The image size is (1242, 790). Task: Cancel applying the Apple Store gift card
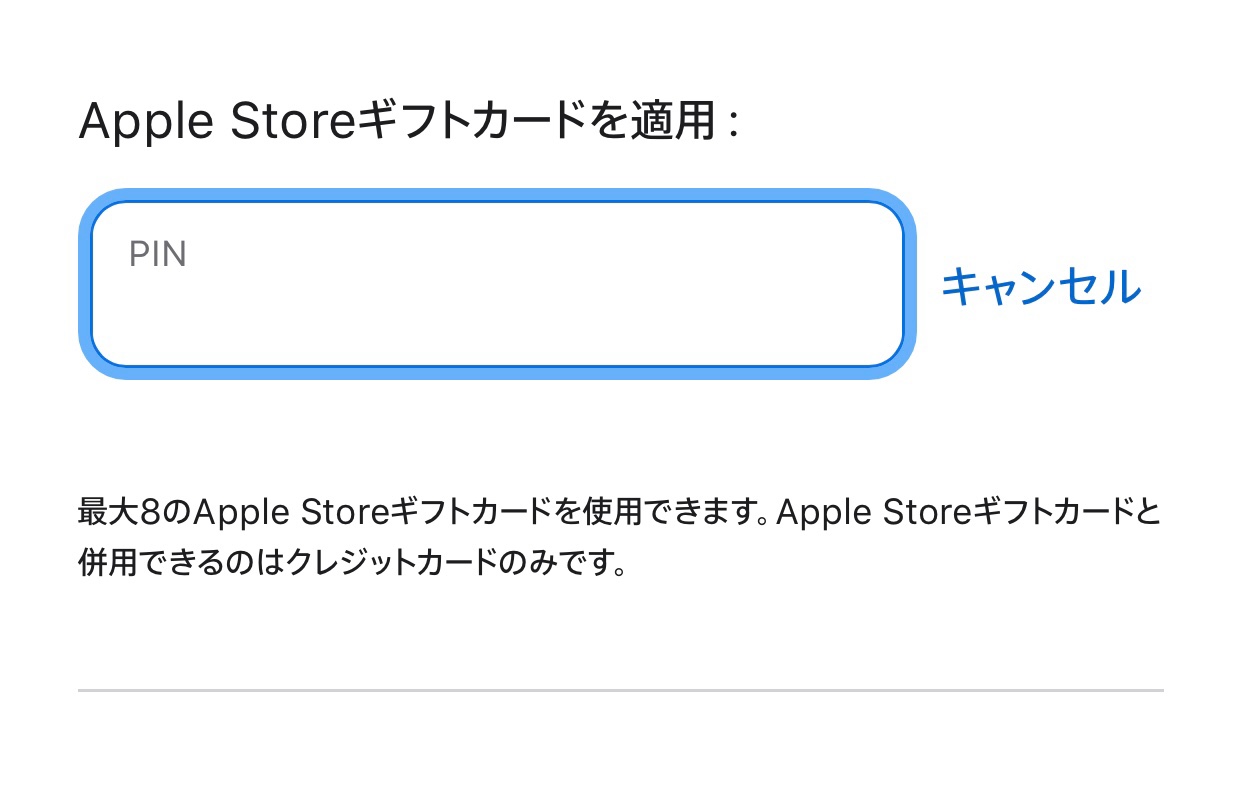1041,287
